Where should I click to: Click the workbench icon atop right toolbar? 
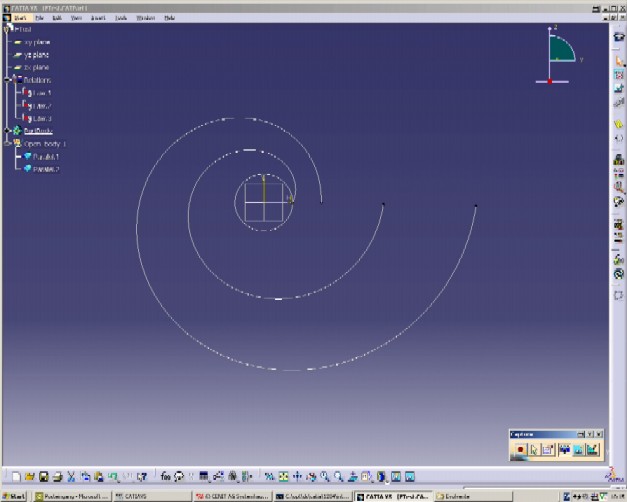coord(619,37)
